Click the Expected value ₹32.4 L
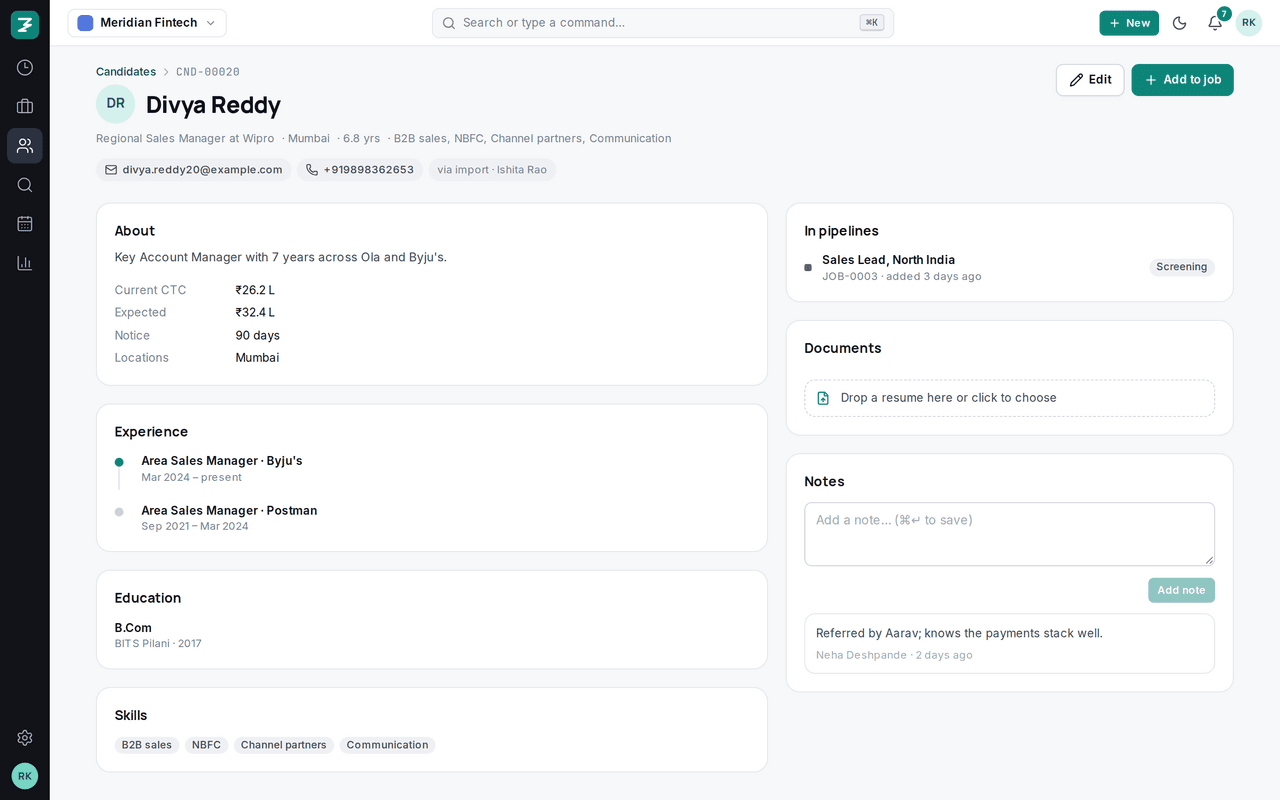The width and height of the screenshot is (1280, 800). pyautogui.click(x=255, y=313)
